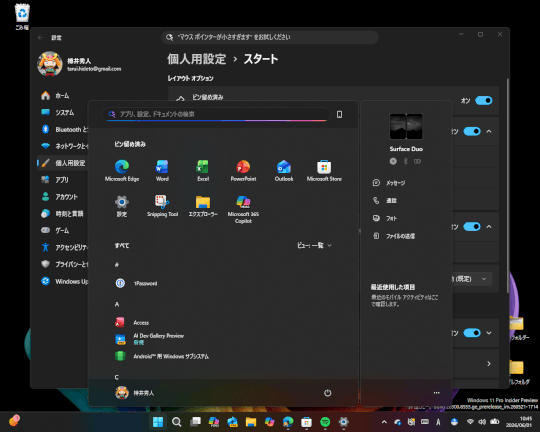Open Spotify from the taskbar
Screen dimensions: 540x432
point(325,422)
